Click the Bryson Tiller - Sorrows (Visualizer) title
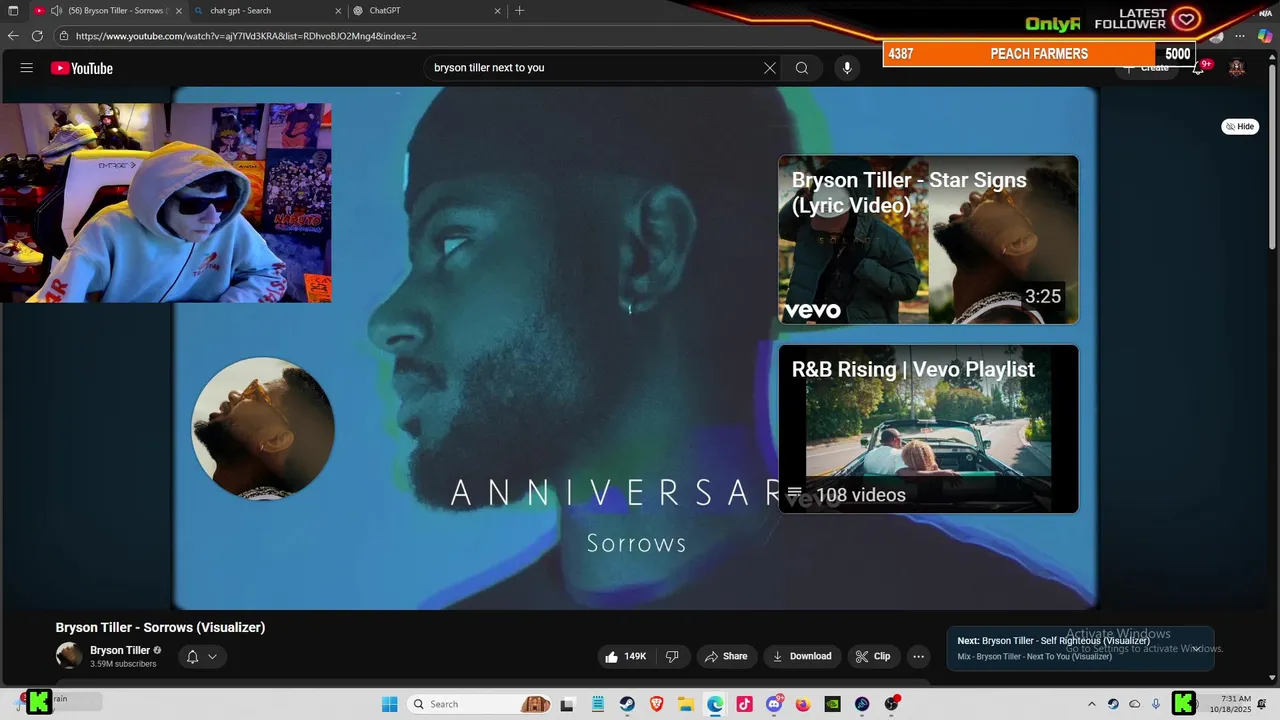 [x=160, y=627]
